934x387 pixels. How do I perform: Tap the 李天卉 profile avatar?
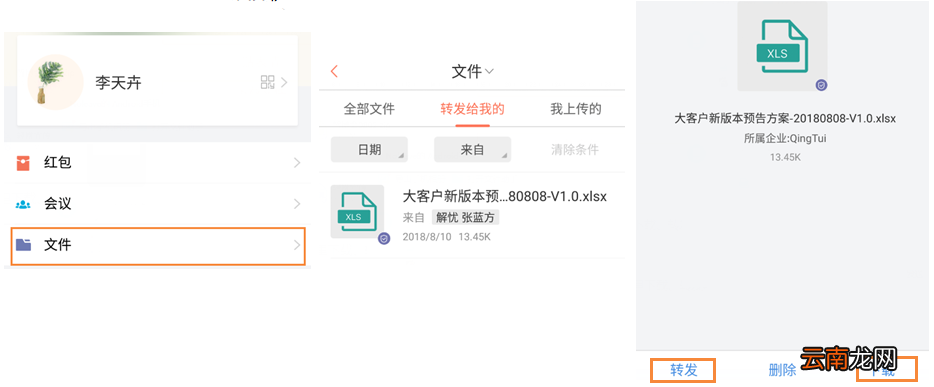55,82
